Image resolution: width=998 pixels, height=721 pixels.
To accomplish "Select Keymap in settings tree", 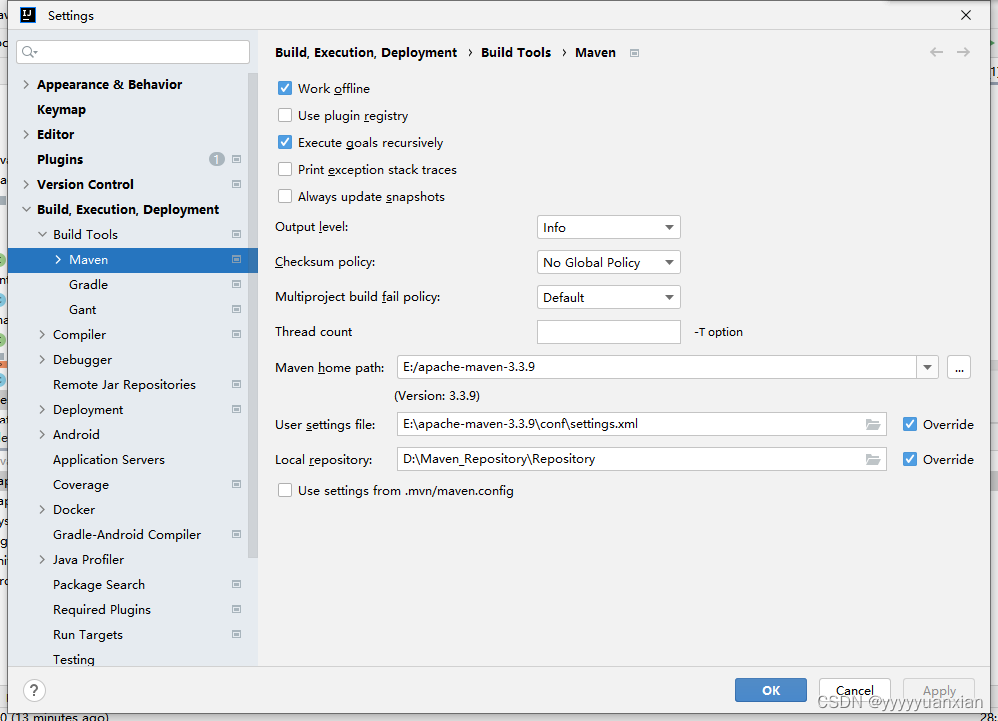I will point(61,109).
